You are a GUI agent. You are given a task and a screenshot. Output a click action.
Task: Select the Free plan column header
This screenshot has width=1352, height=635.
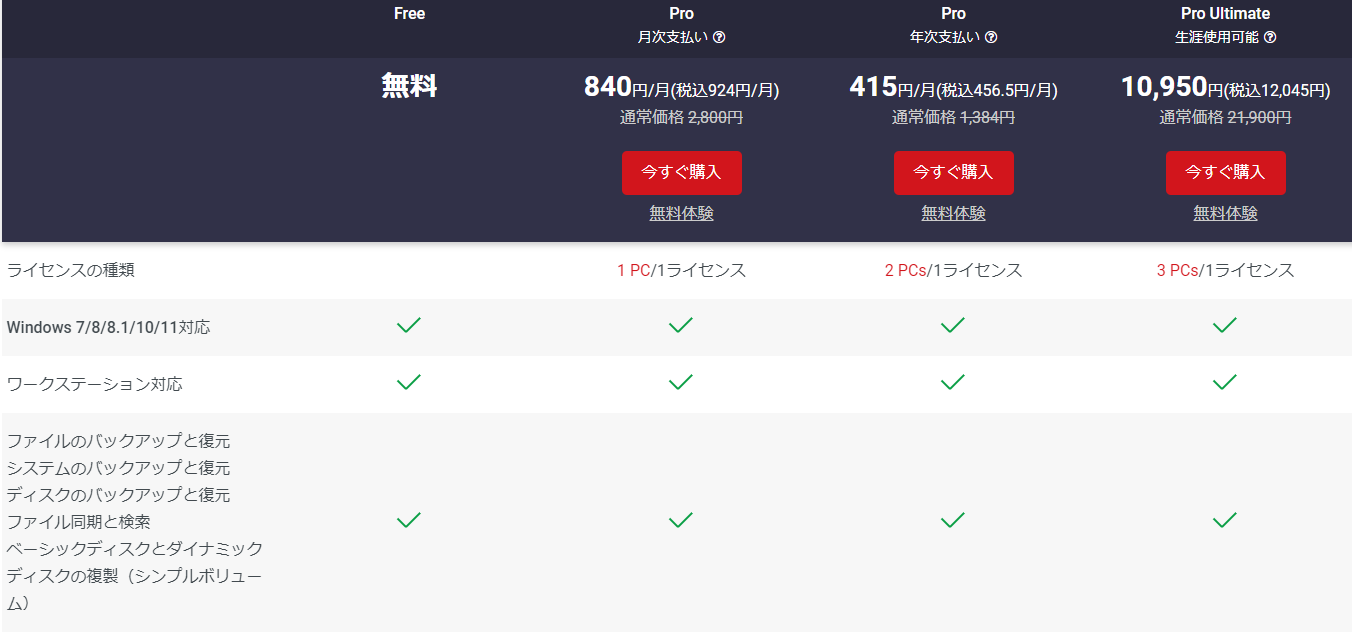click(x=409, y=14)
